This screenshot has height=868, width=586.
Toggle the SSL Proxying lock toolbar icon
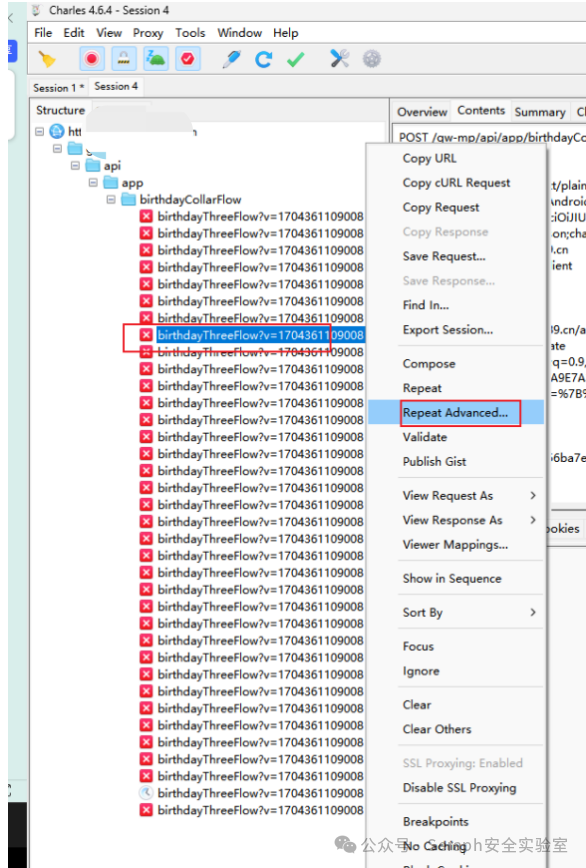point(123,59)
